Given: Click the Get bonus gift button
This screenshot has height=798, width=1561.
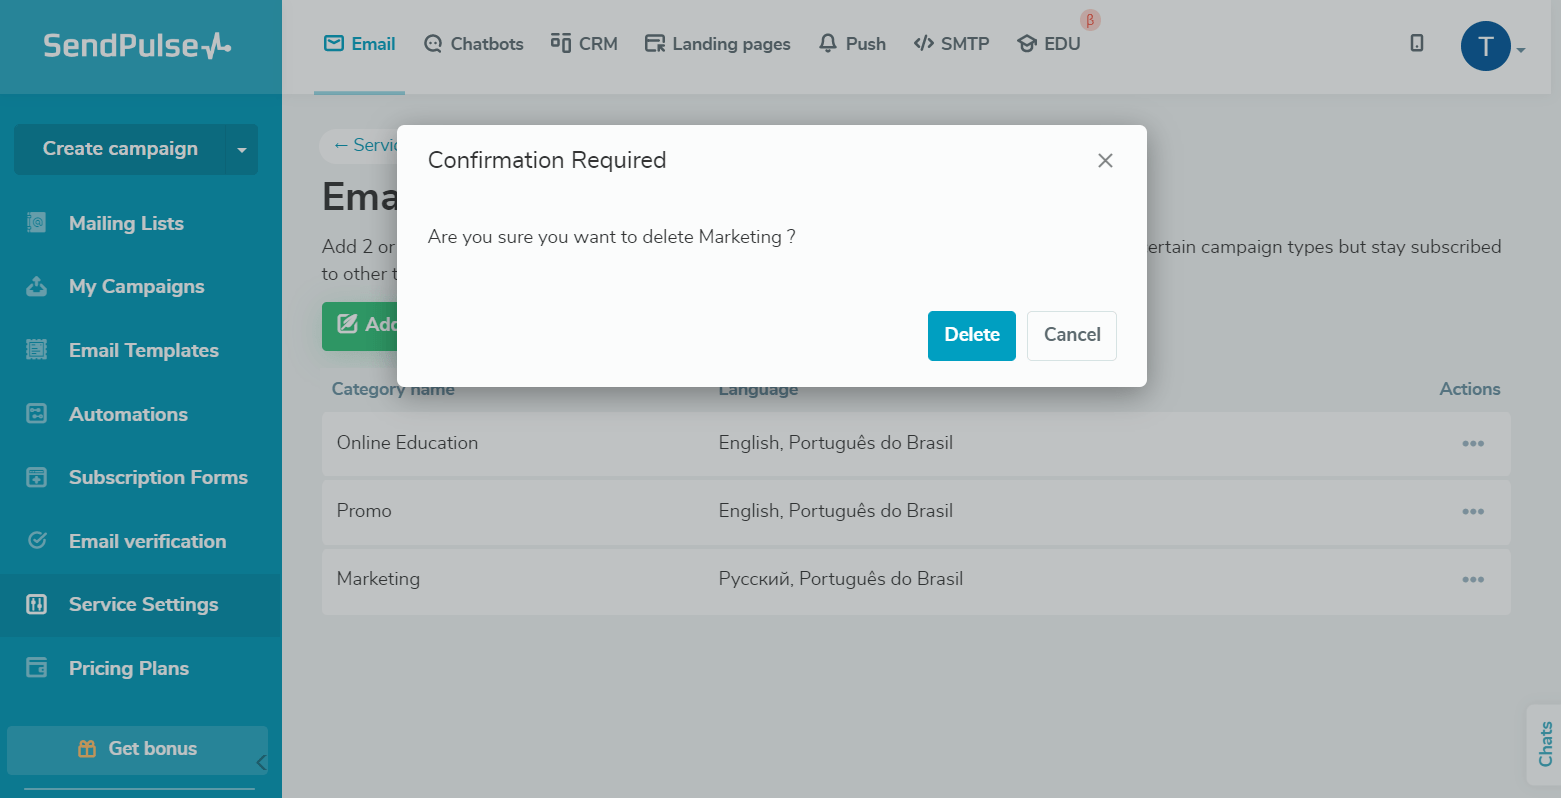Looking at the screenshot, I should [138, 749].
